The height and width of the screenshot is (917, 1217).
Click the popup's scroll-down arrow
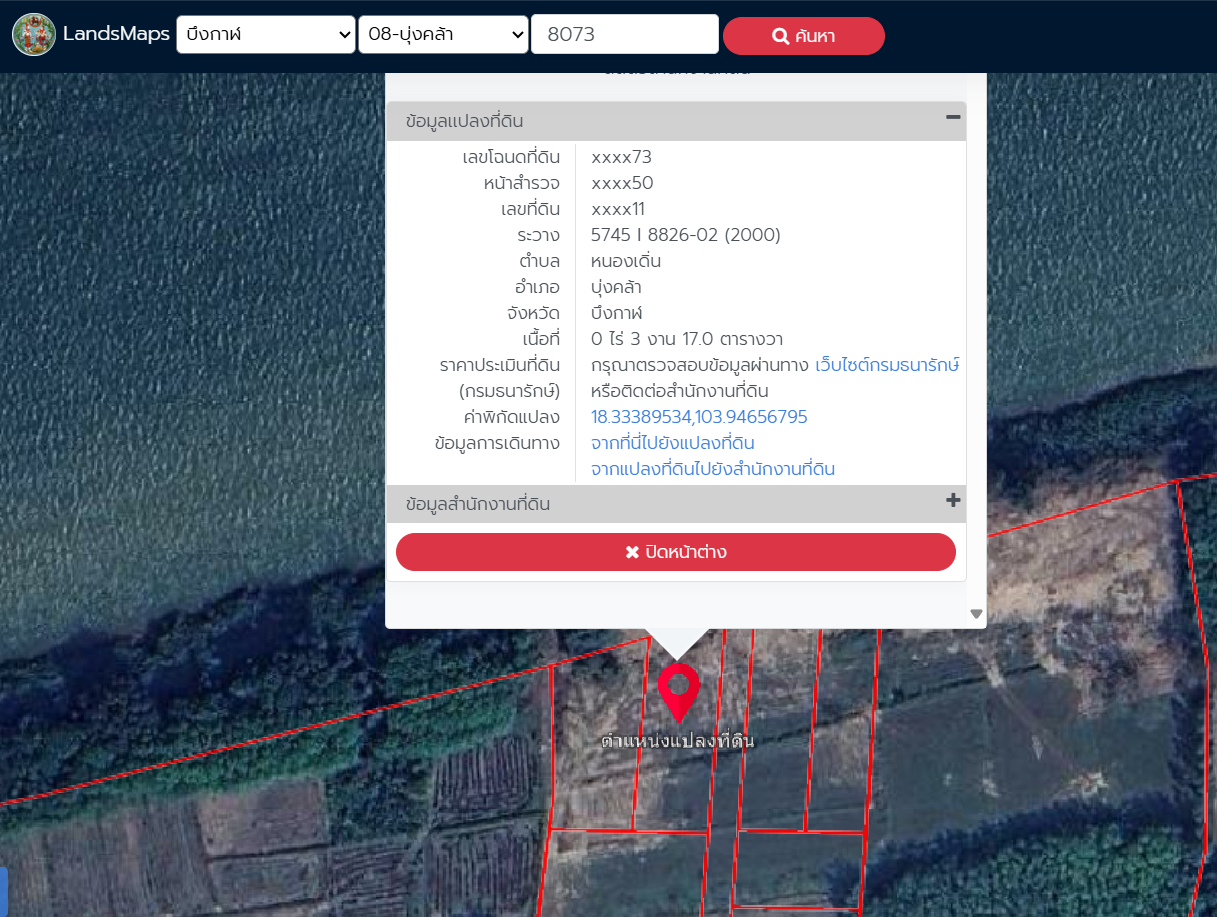(x=976, y=614)
